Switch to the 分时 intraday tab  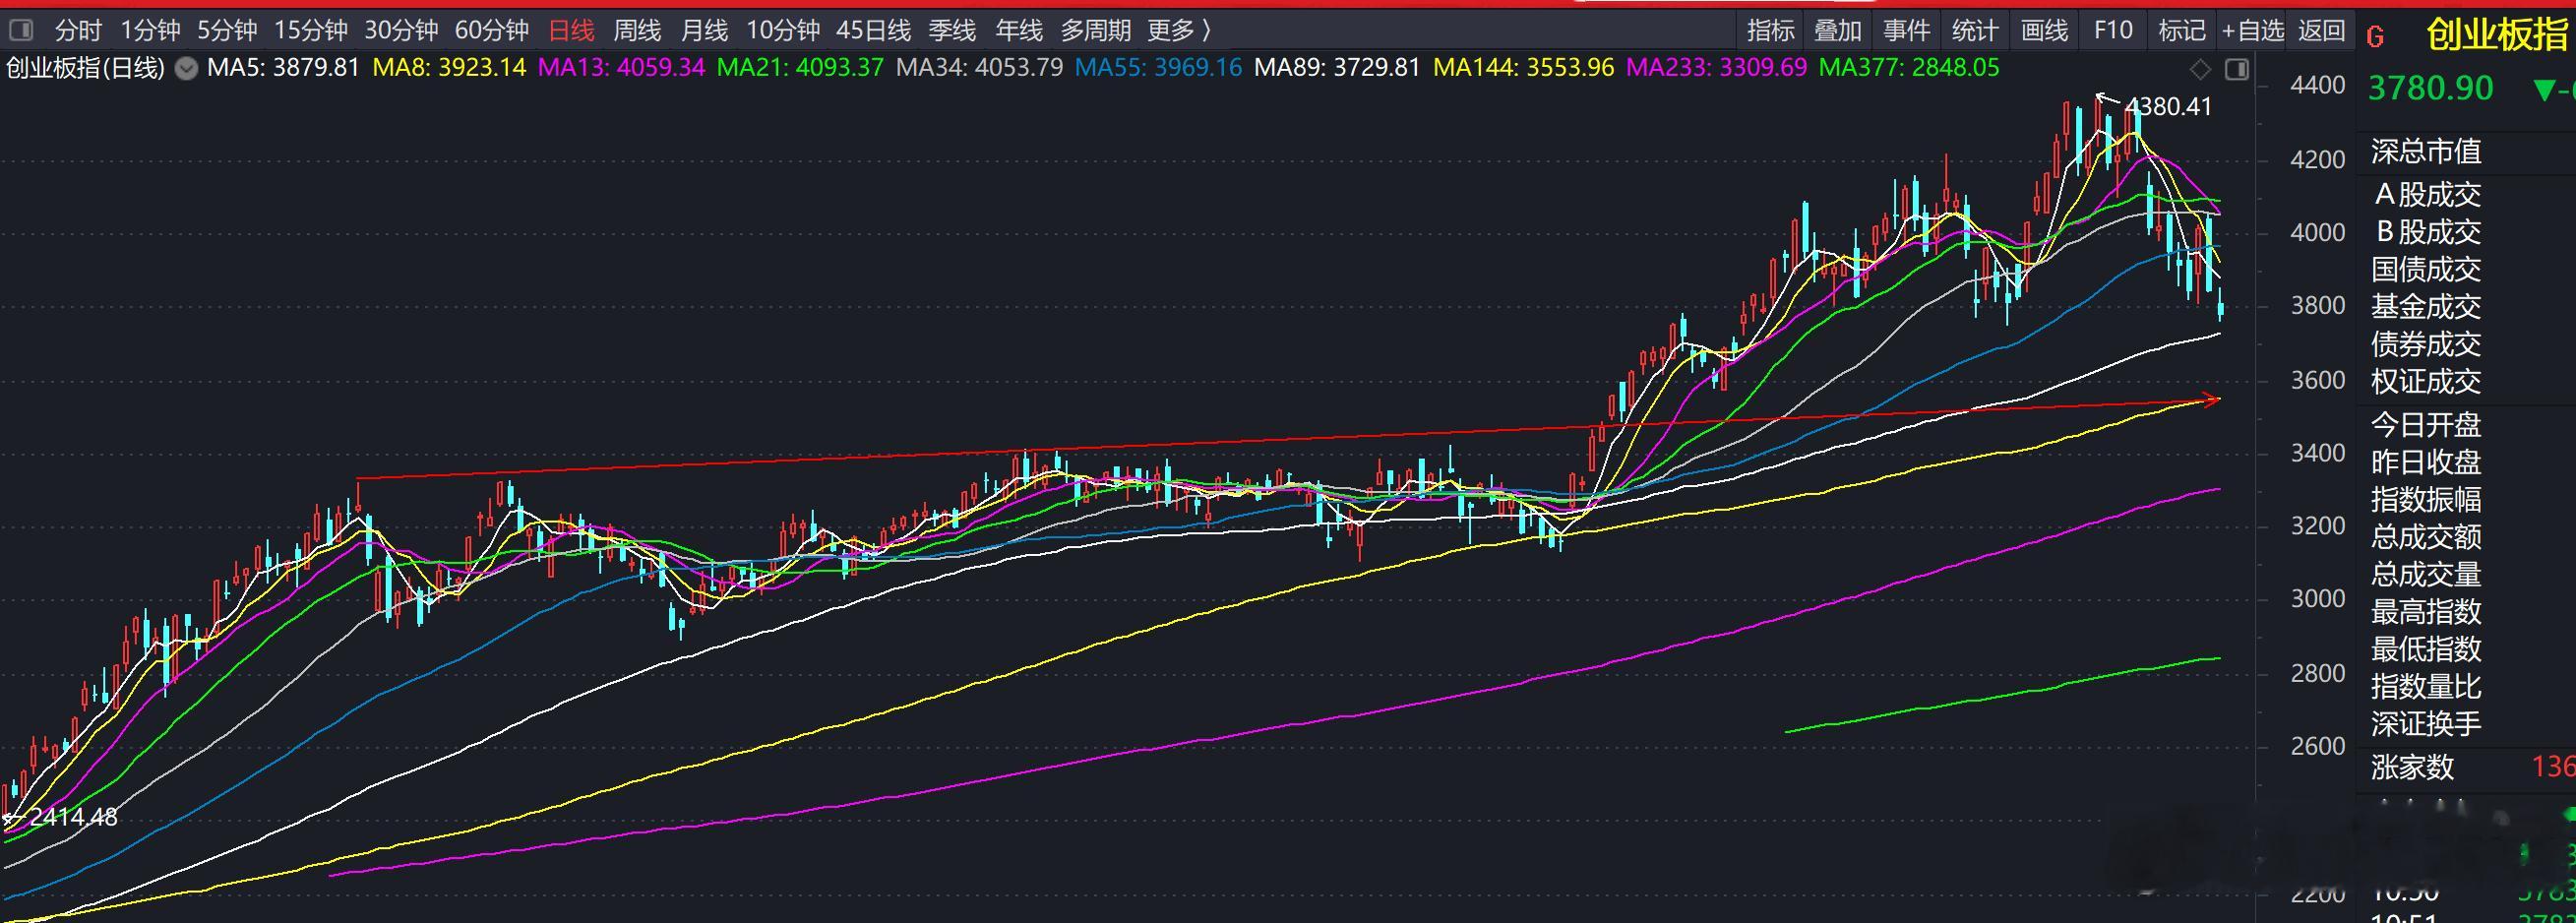78,31
